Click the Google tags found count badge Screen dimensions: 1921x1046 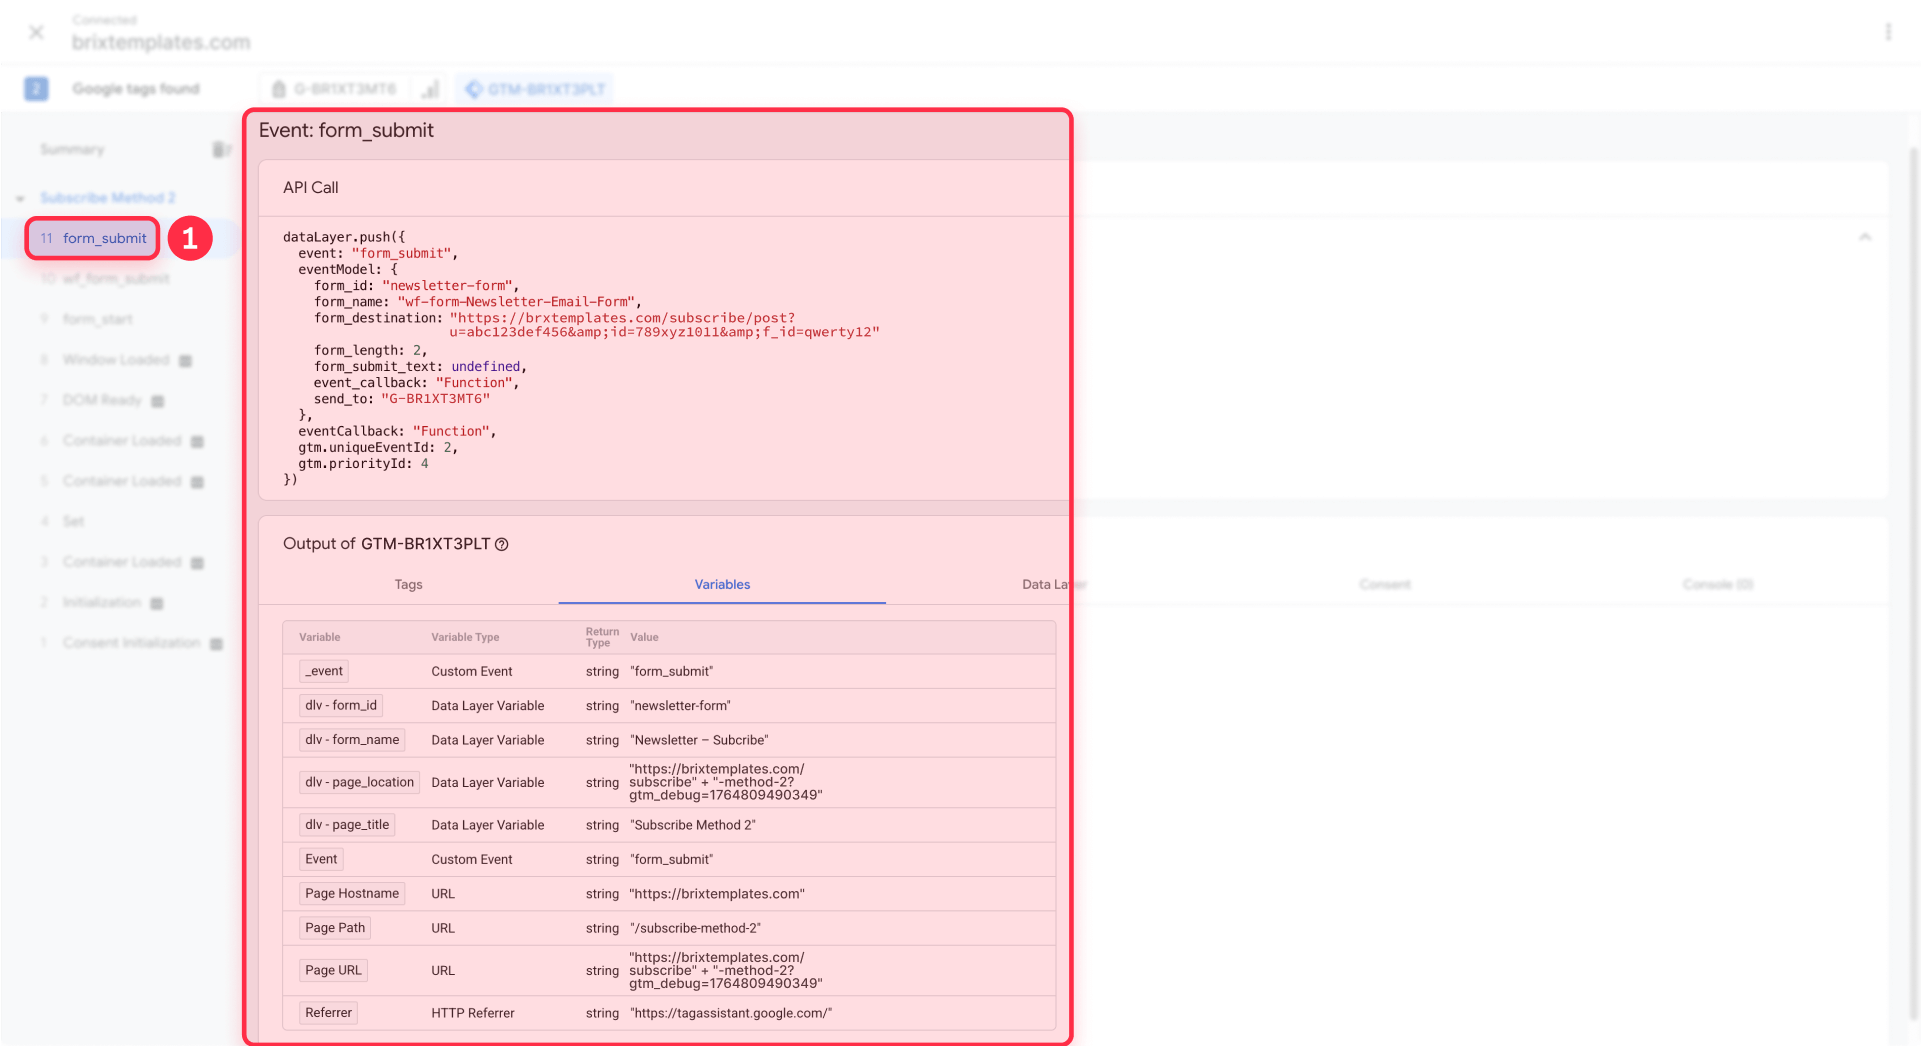[x=36, y=89]
